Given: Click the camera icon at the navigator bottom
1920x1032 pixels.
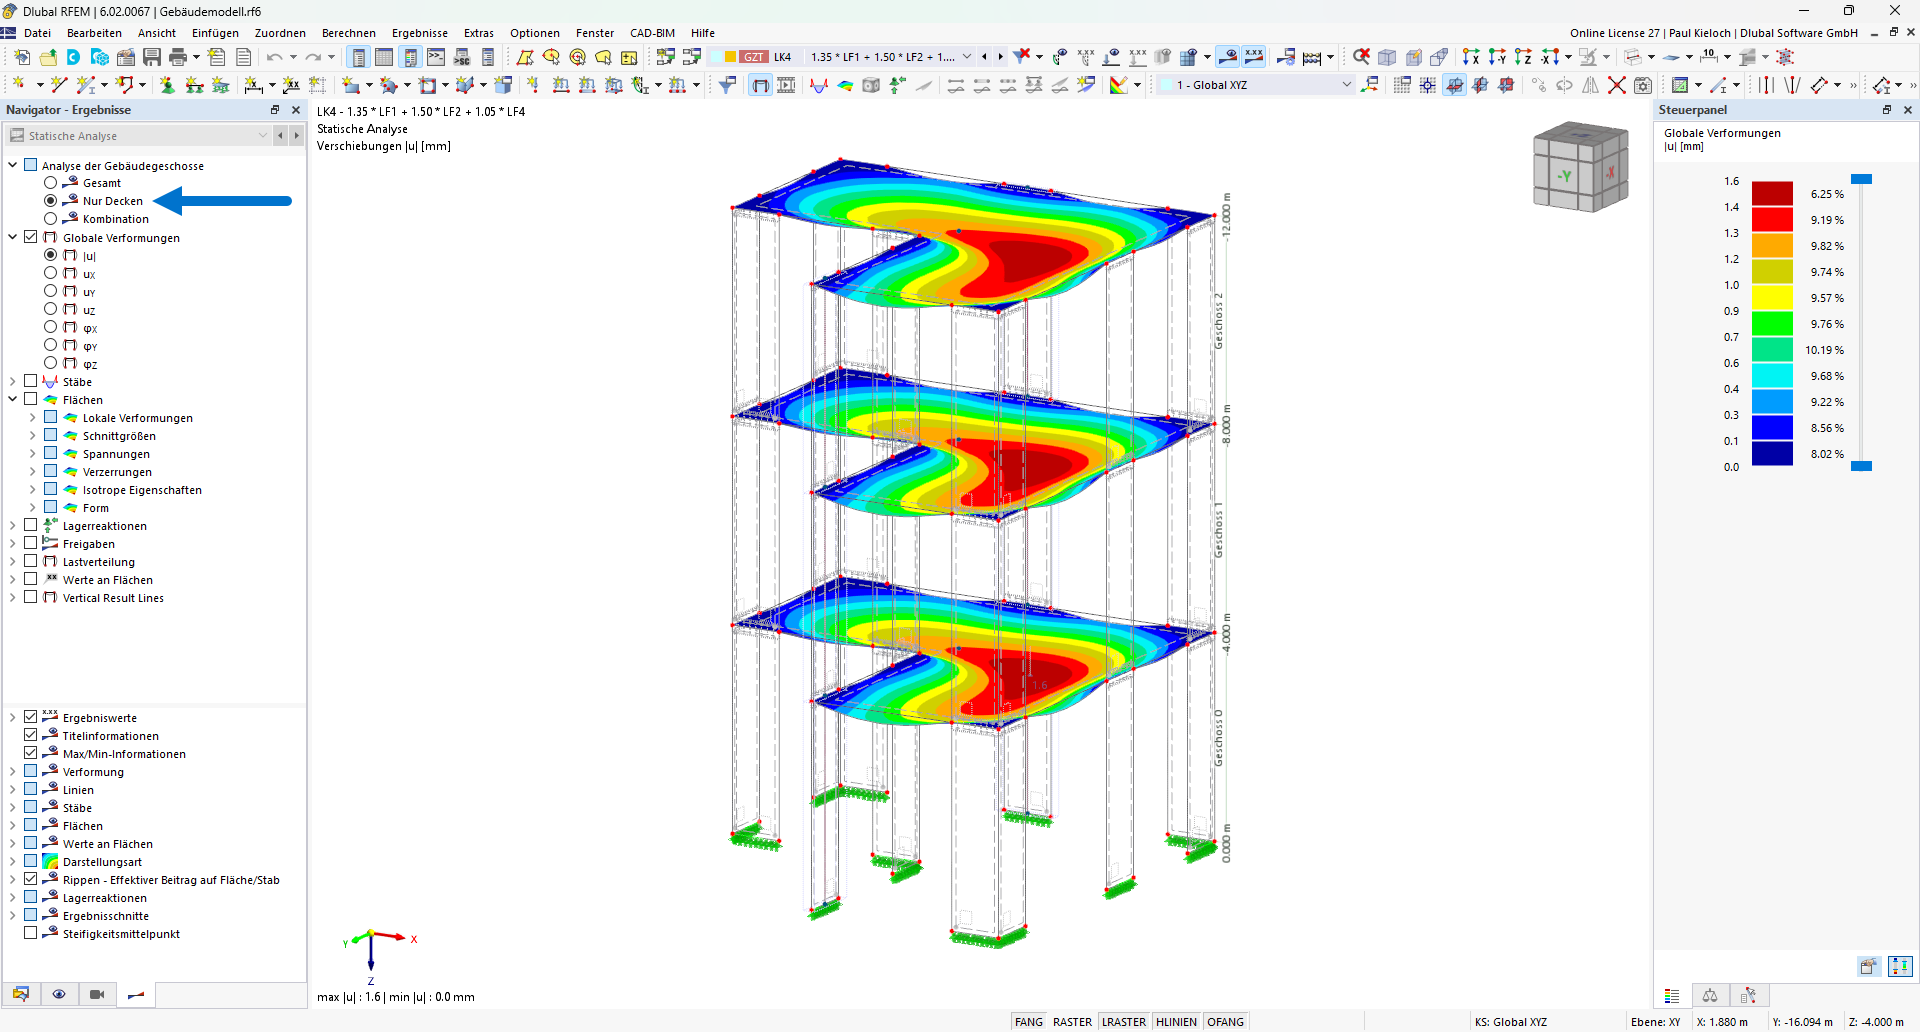Looking at the screenshot, I should [x=97, y=995].
